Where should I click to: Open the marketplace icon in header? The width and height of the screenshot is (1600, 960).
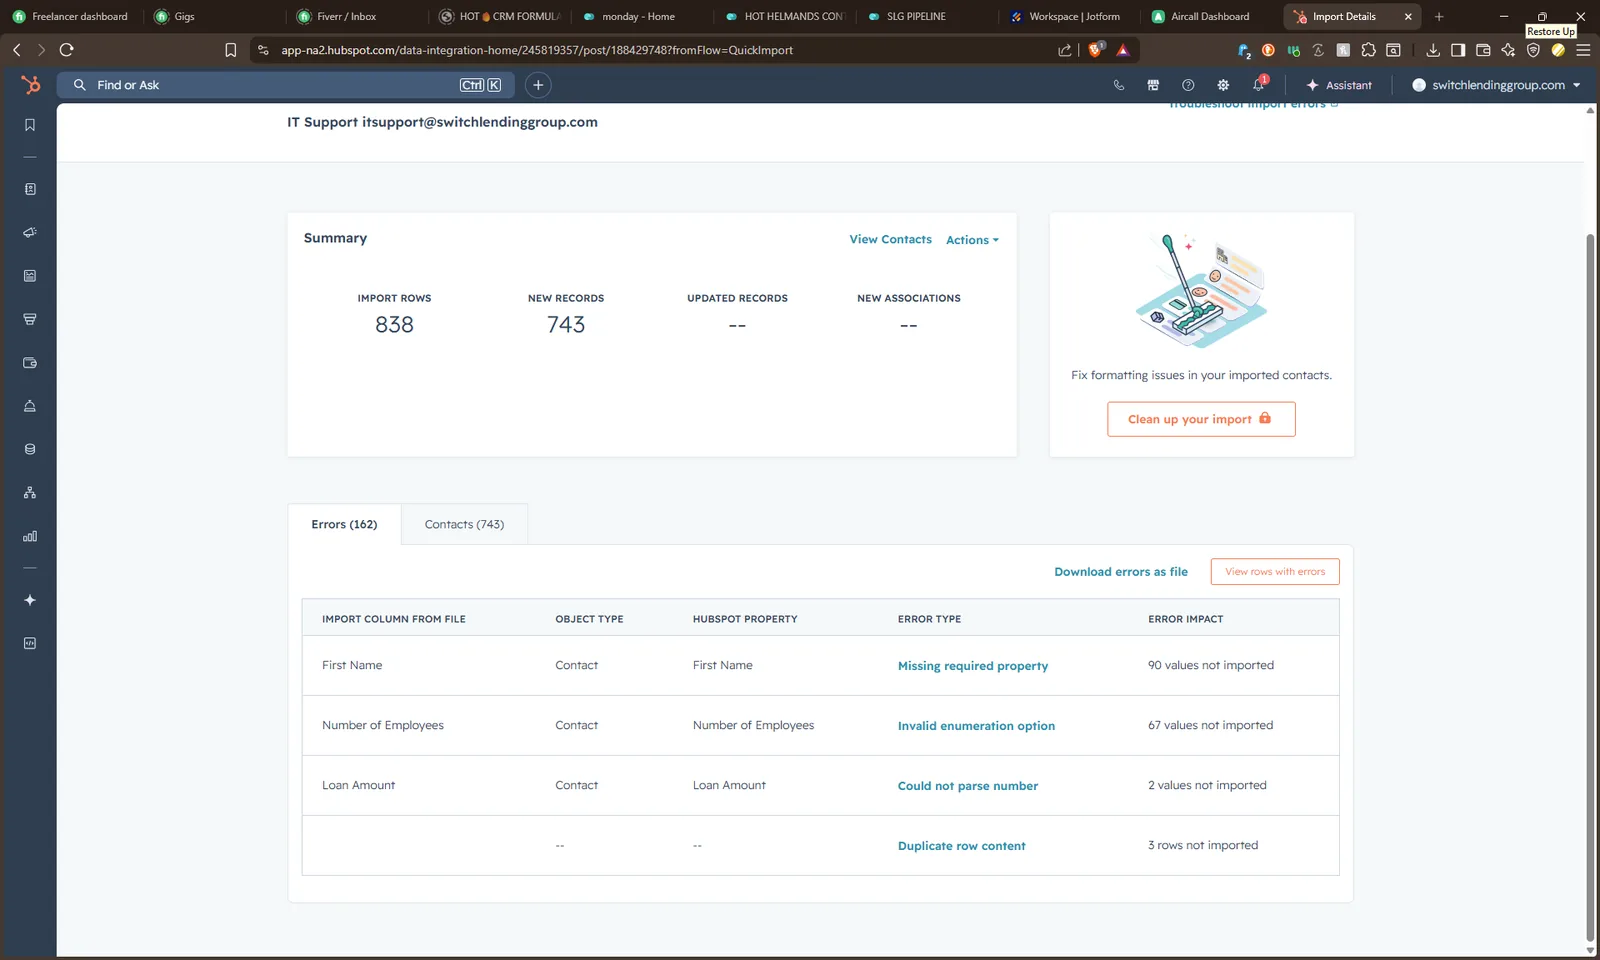click(x=1153, y=85)
